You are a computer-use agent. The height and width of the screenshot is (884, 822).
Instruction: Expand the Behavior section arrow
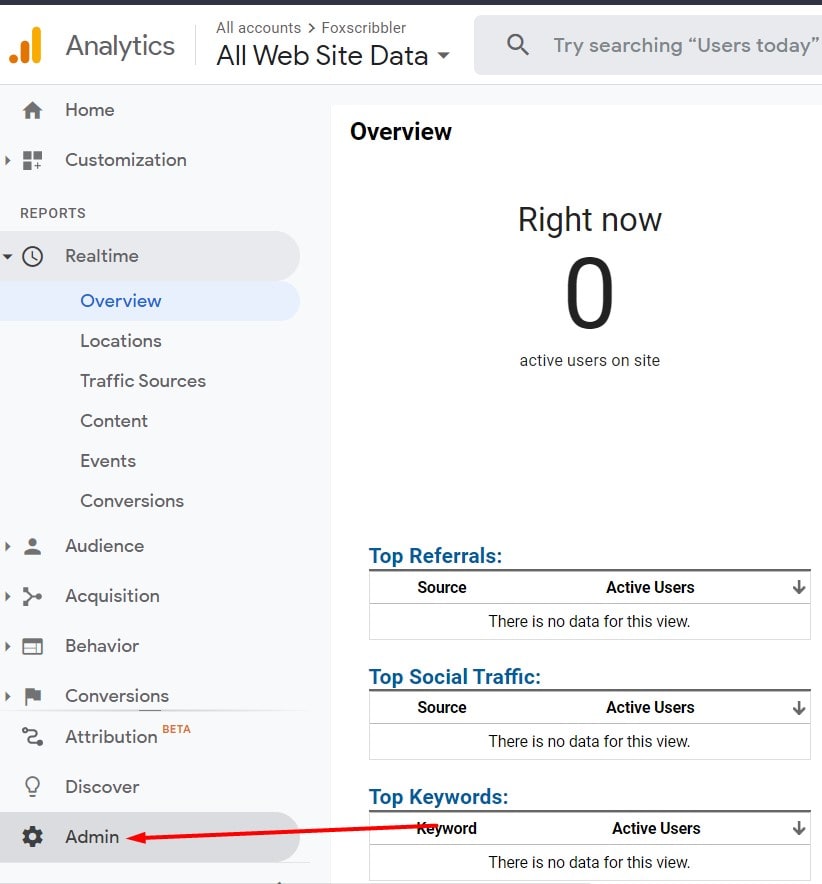(x=7, y=646)
